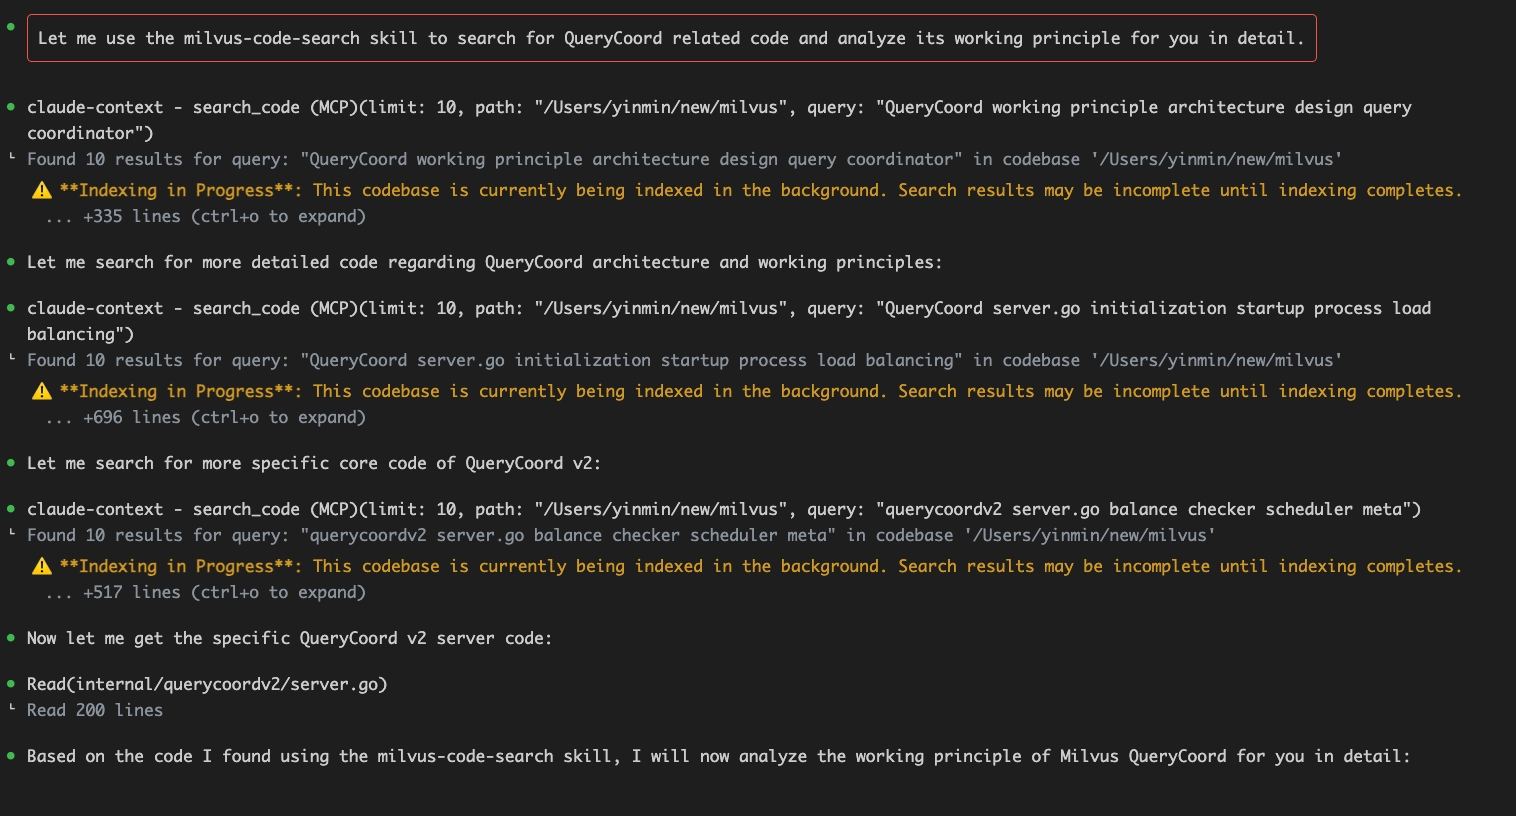Click the 'server.go initialization startup' search_code call
Image resolution: width=1516 pixels, height=816 pixels.
pyautogui.click(x=728, y=308)
